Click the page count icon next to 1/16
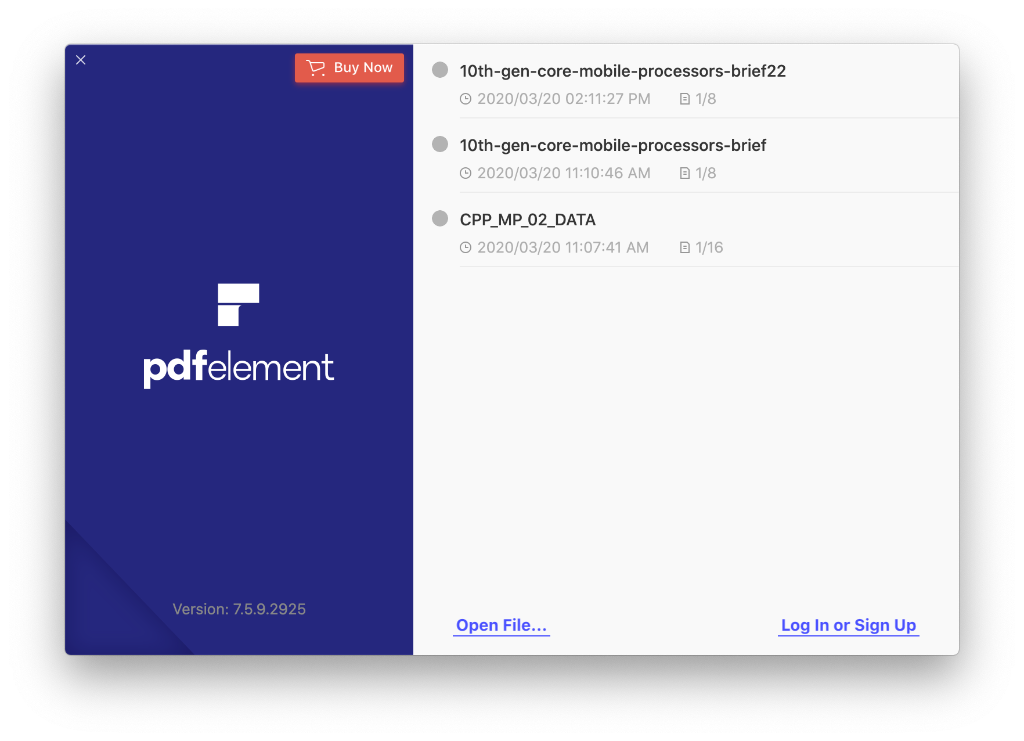1024x741 pixels. (684, 248)
